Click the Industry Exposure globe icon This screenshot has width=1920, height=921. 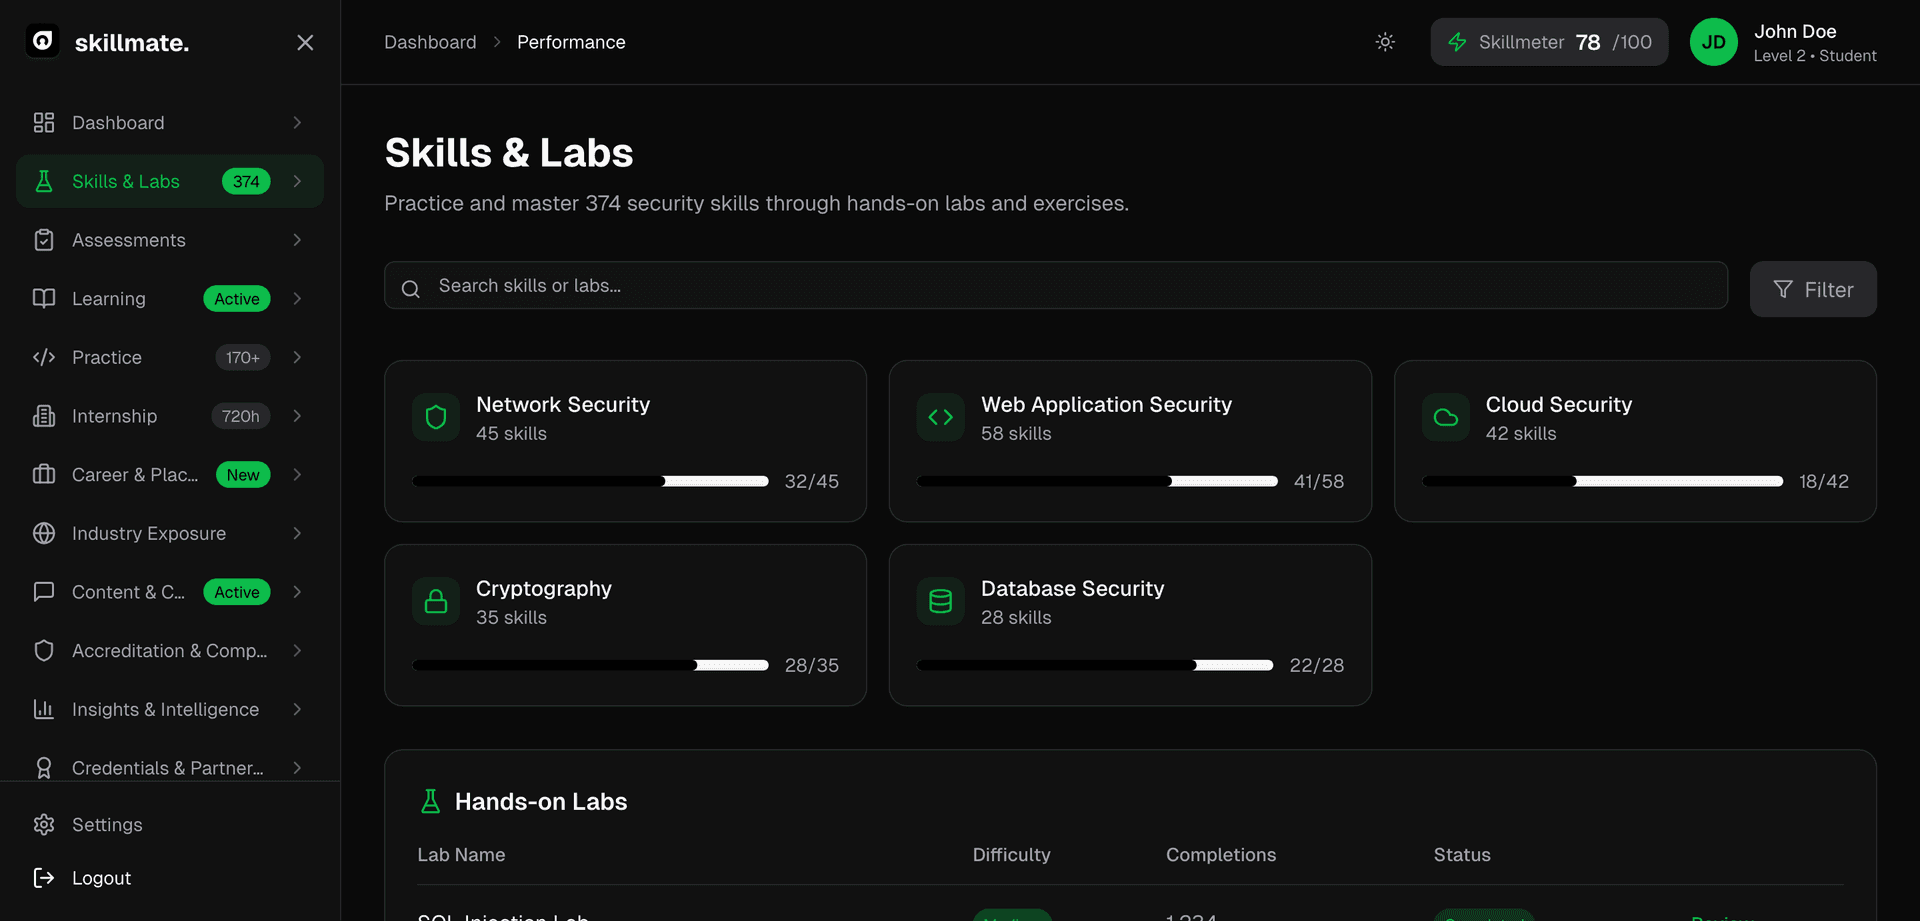[x=44, y=533]
